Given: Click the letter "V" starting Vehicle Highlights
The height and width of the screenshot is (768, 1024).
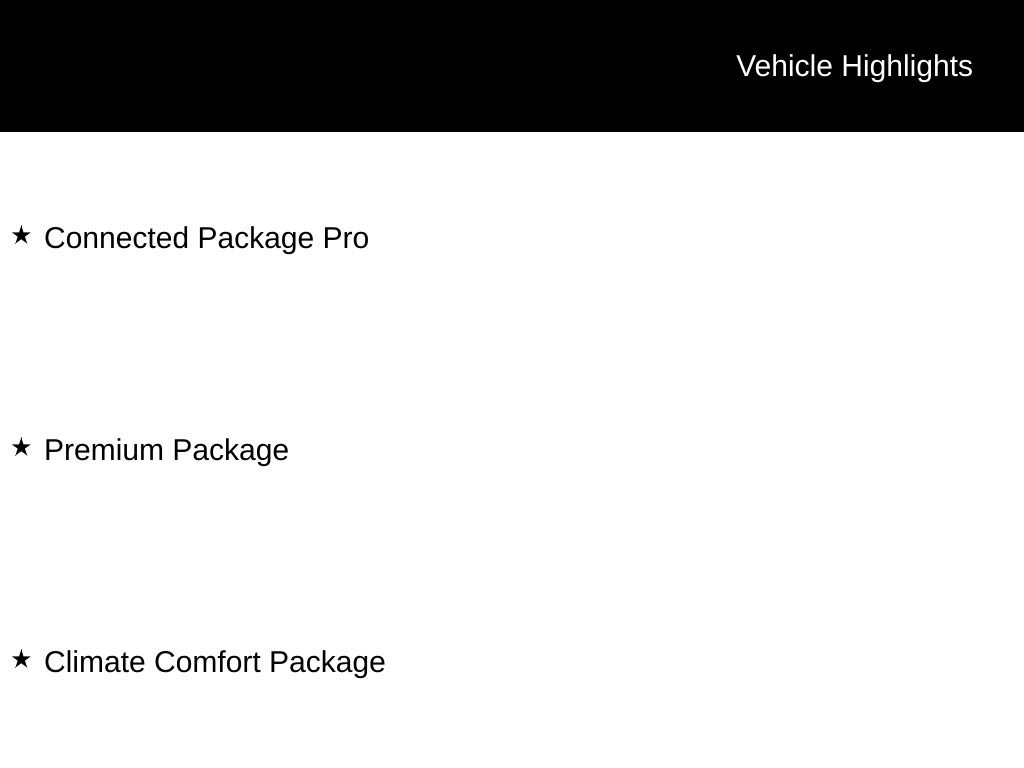Looking at the screenshot, I should (x=746, y=66).
